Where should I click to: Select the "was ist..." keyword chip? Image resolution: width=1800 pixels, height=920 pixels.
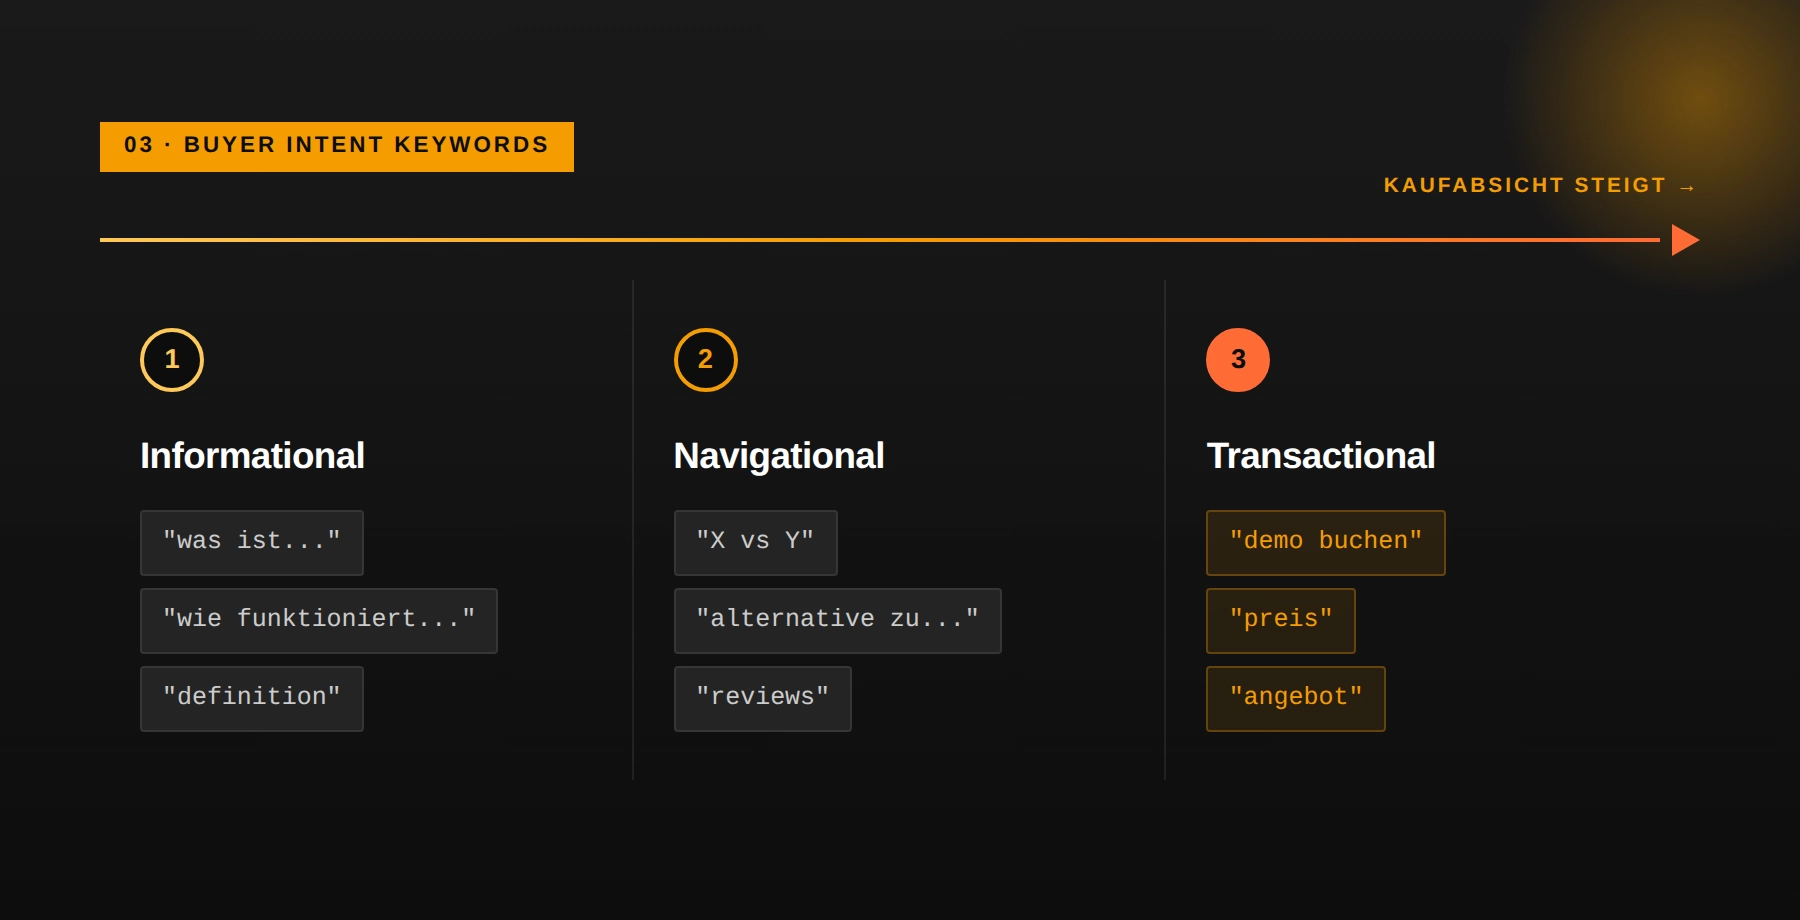252,543
